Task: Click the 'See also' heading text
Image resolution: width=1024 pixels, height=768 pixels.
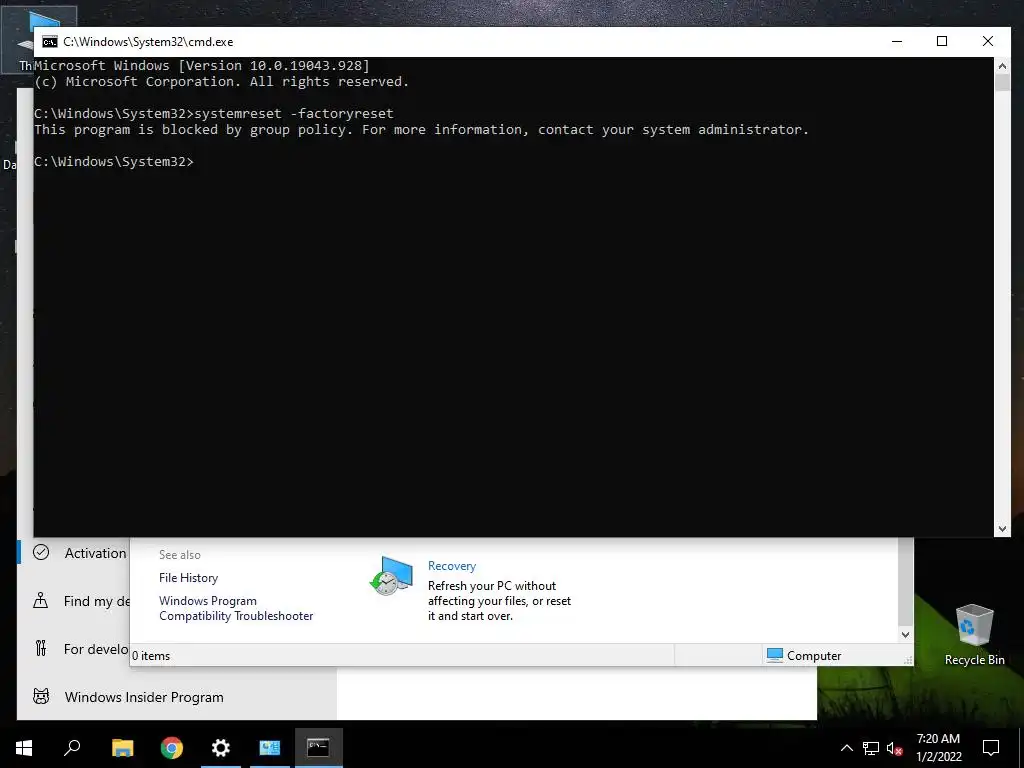Action: click(x=180, y=554)
